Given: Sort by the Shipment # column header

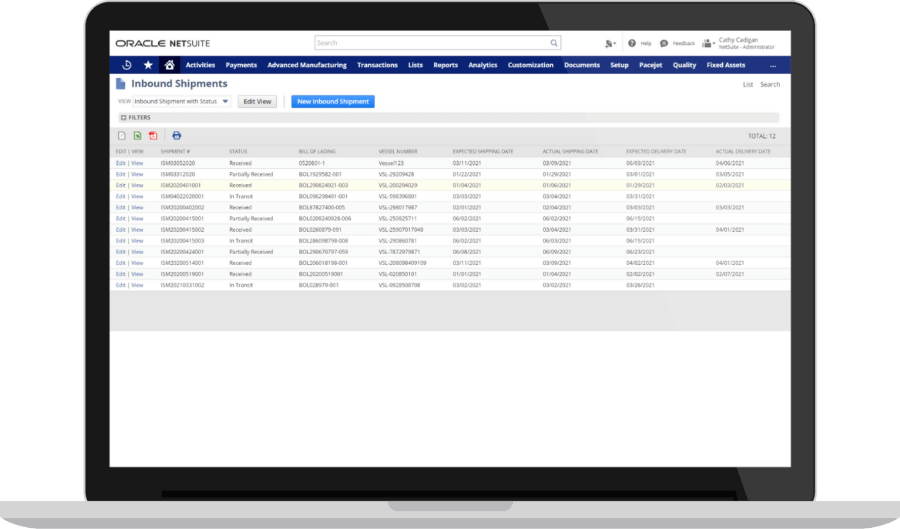Looking at the screenshot, I should 175,151.
